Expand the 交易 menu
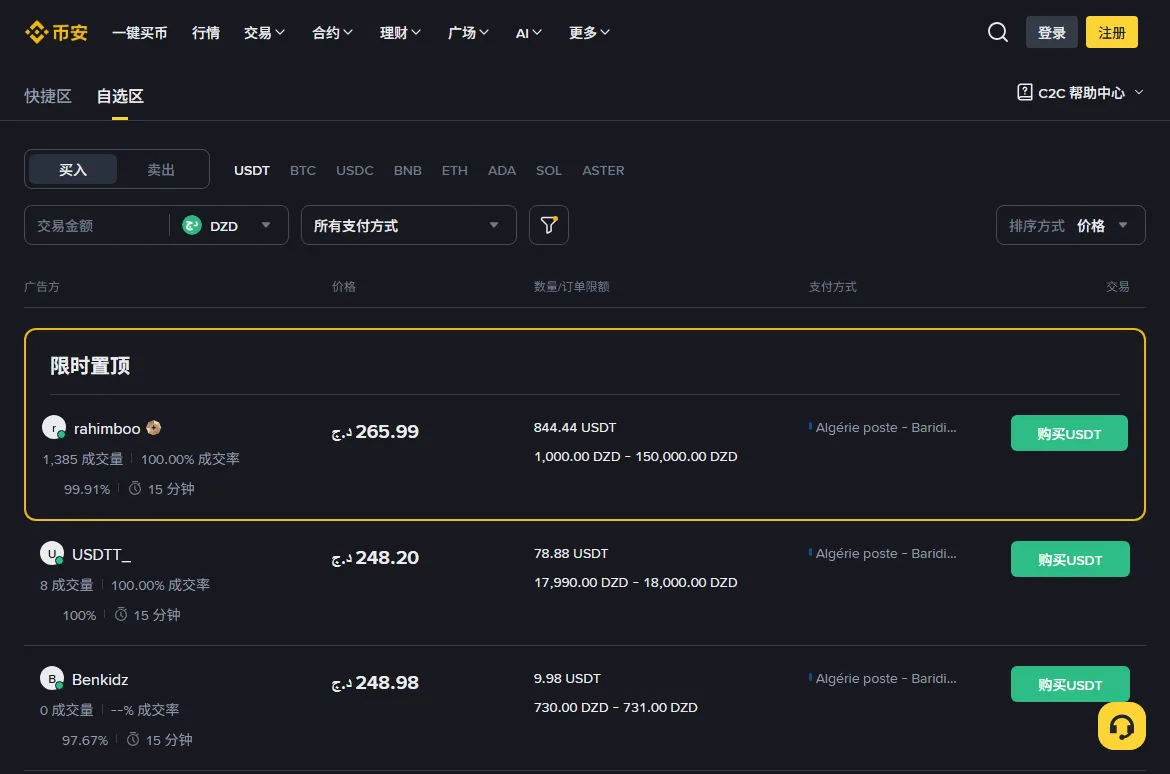 264,33
